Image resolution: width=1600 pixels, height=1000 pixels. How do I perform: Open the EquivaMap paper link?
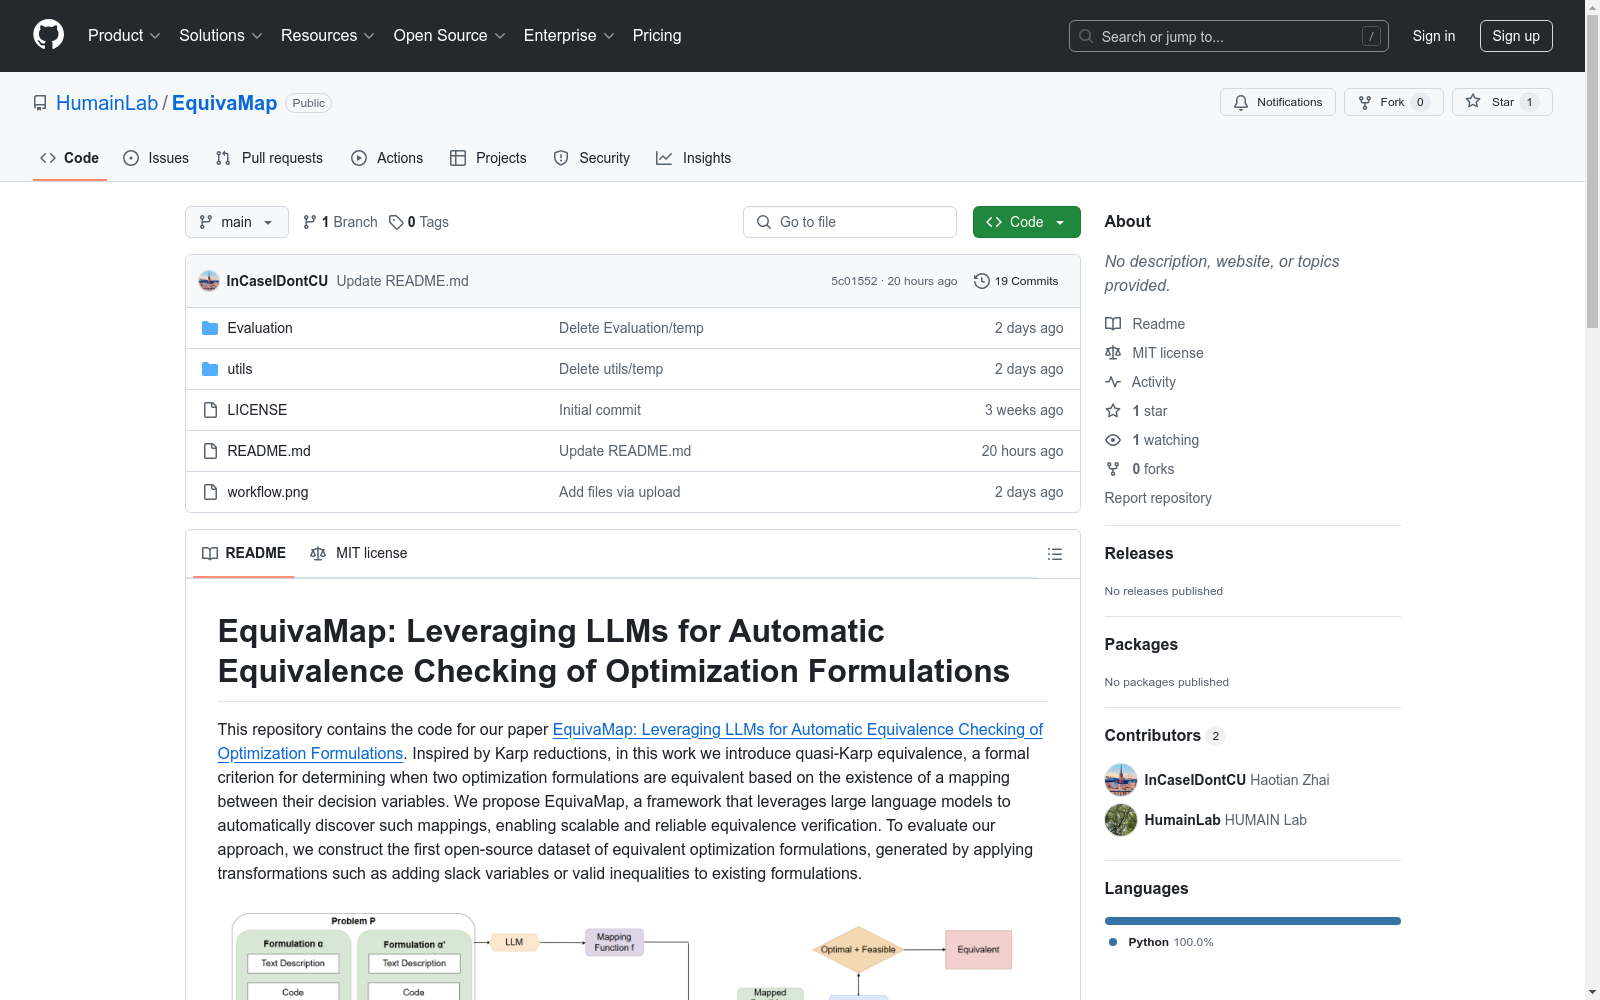(630, 741)
